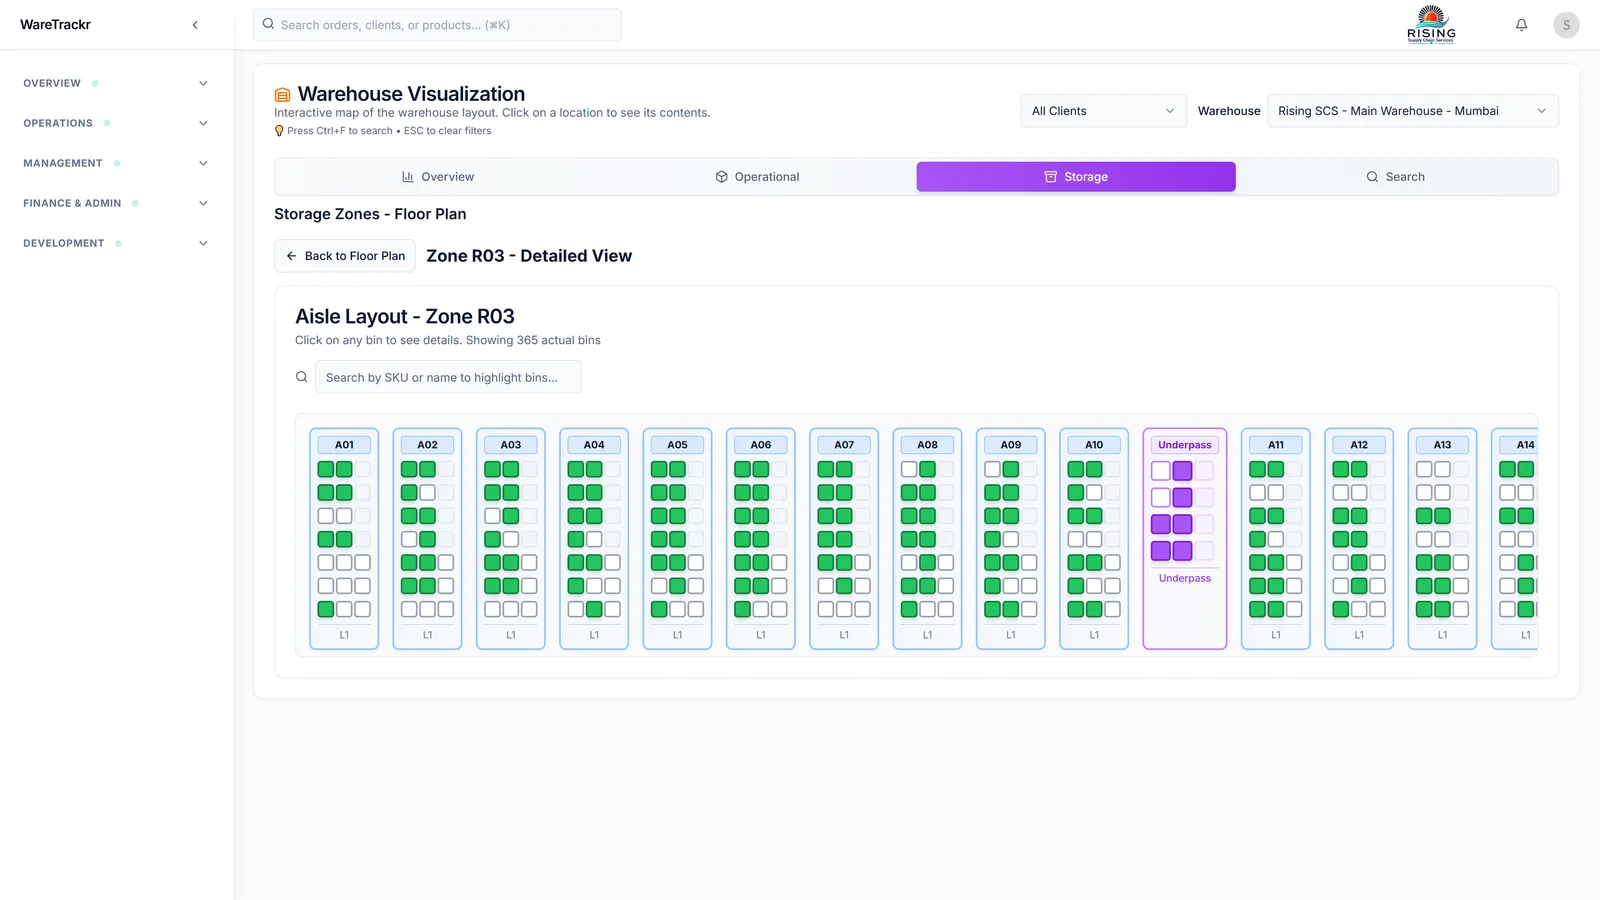Select aisle A07 header label
This screenshot has height=900, width=1600.
pos(844,445)
